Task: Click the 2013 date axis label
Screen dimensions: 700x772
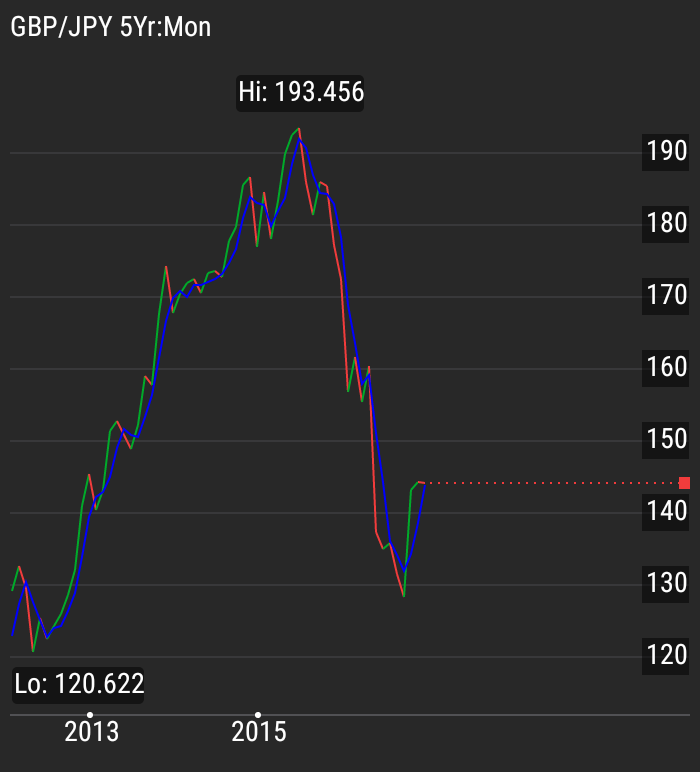Action: 92,732
